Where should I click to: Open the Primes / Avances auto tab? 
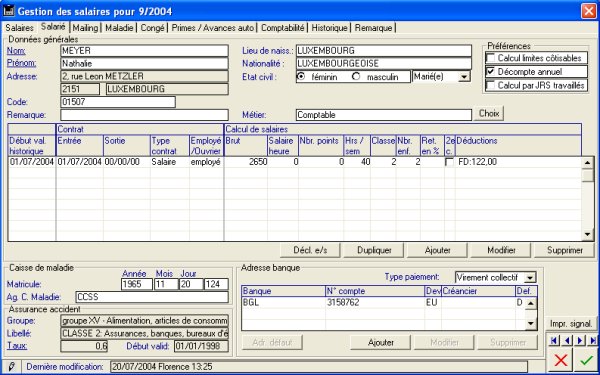213,28
